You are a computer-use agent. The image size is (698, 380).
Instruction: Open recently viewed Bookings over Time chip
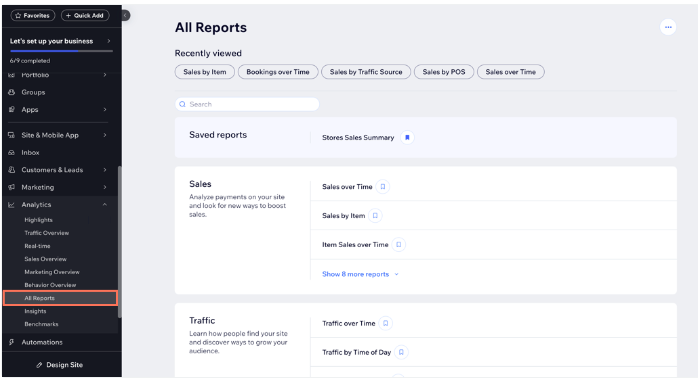coord(278,72)
